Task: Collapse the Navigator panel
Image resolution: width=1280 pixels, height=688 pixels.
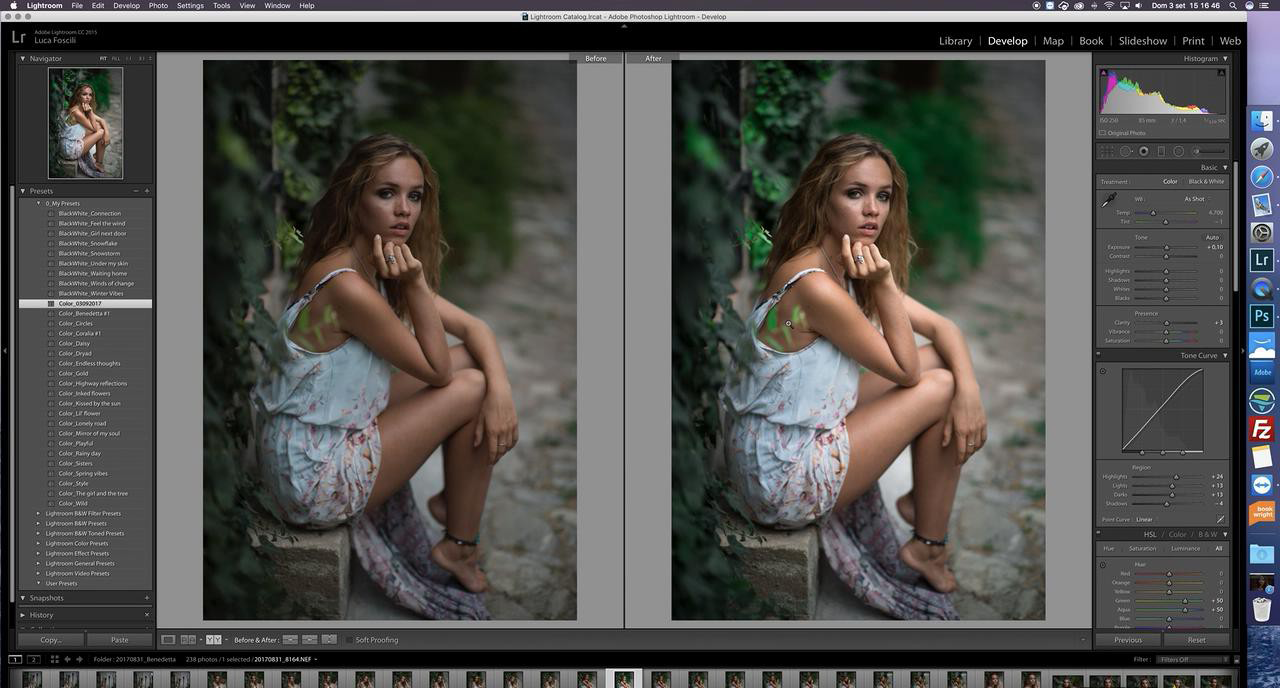Action: (x=23, y=58)
